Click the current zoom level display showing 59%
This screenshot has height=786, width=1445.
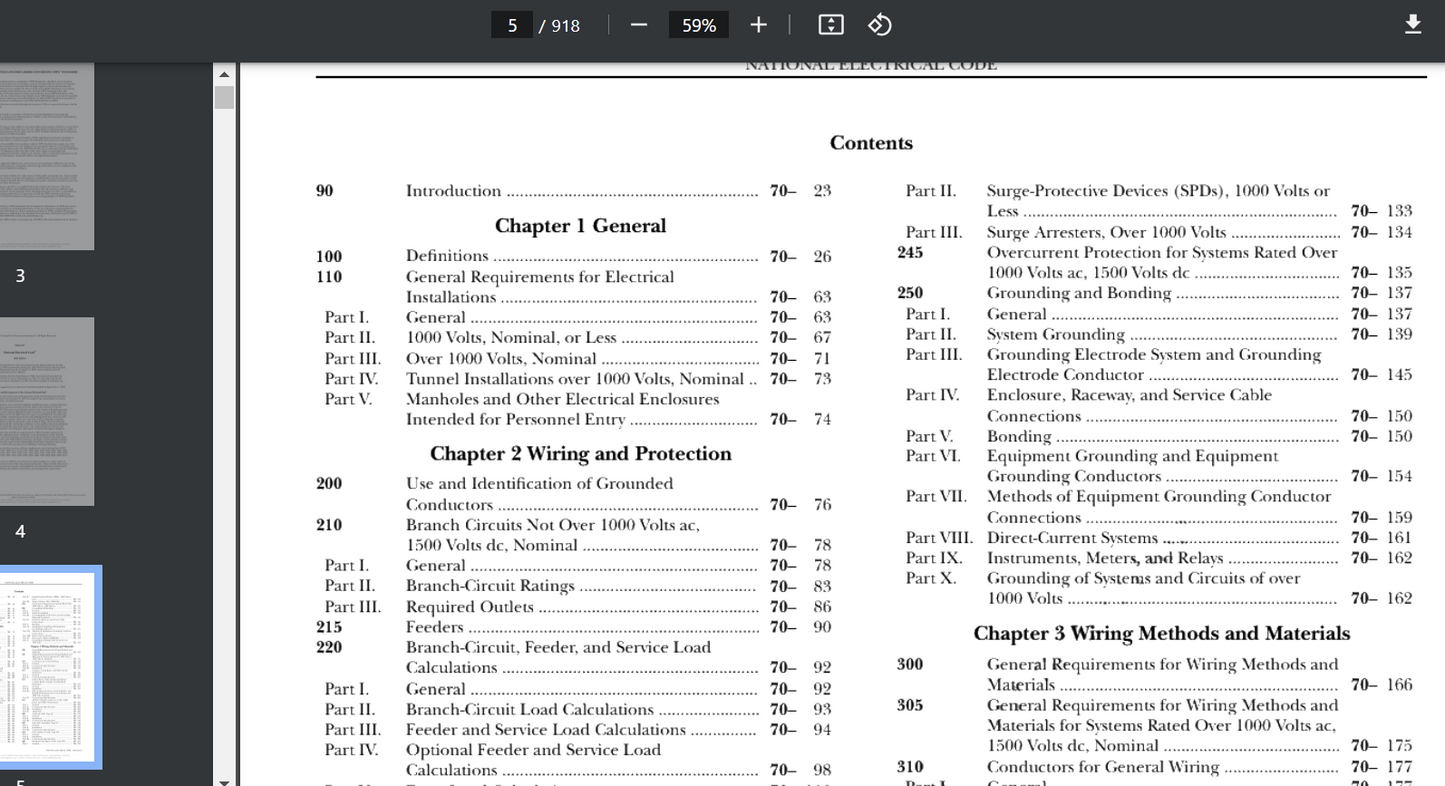tap(698, 24)
